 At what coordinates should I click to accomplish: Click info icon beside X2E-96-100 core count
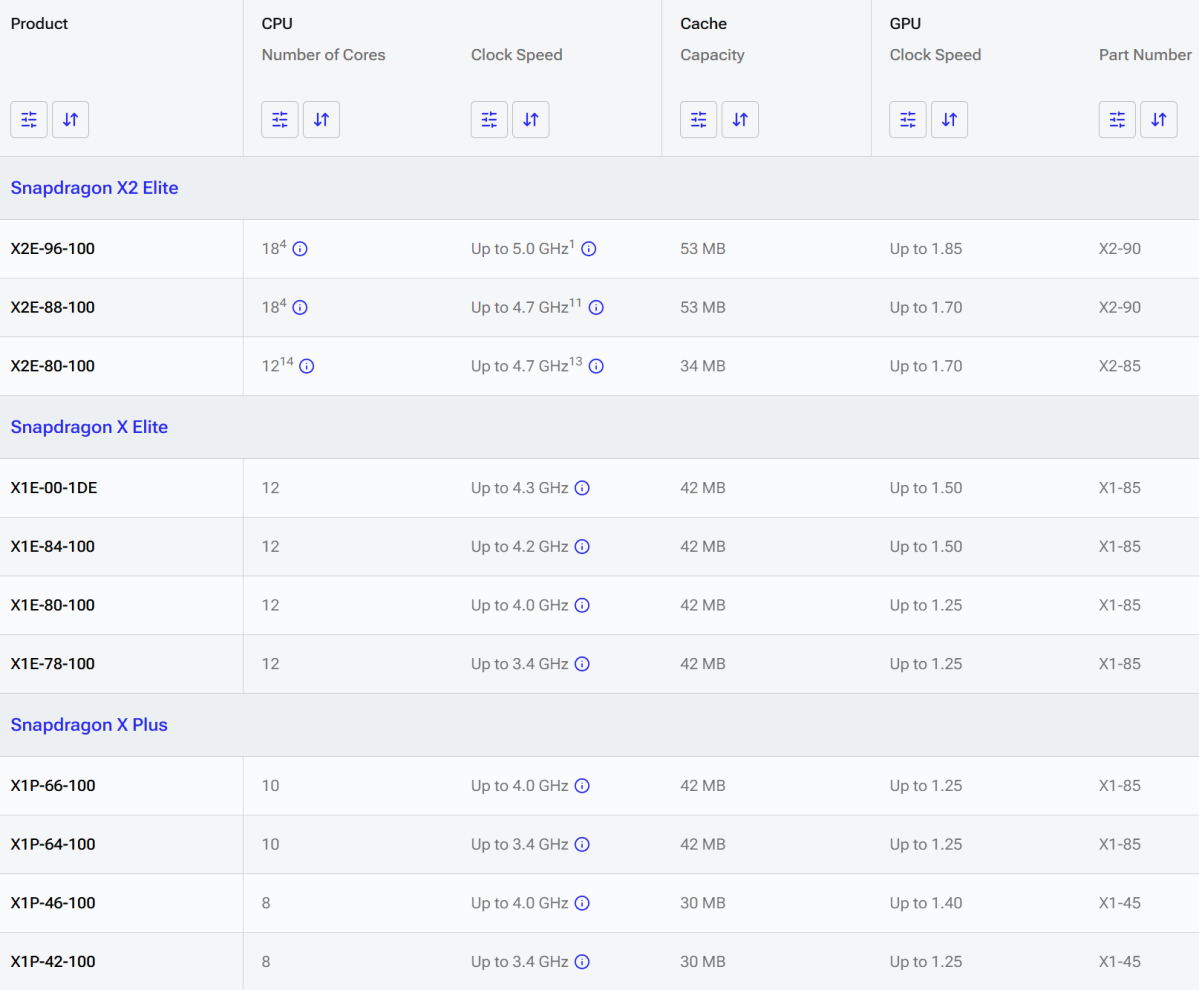[x=300, y=249]
